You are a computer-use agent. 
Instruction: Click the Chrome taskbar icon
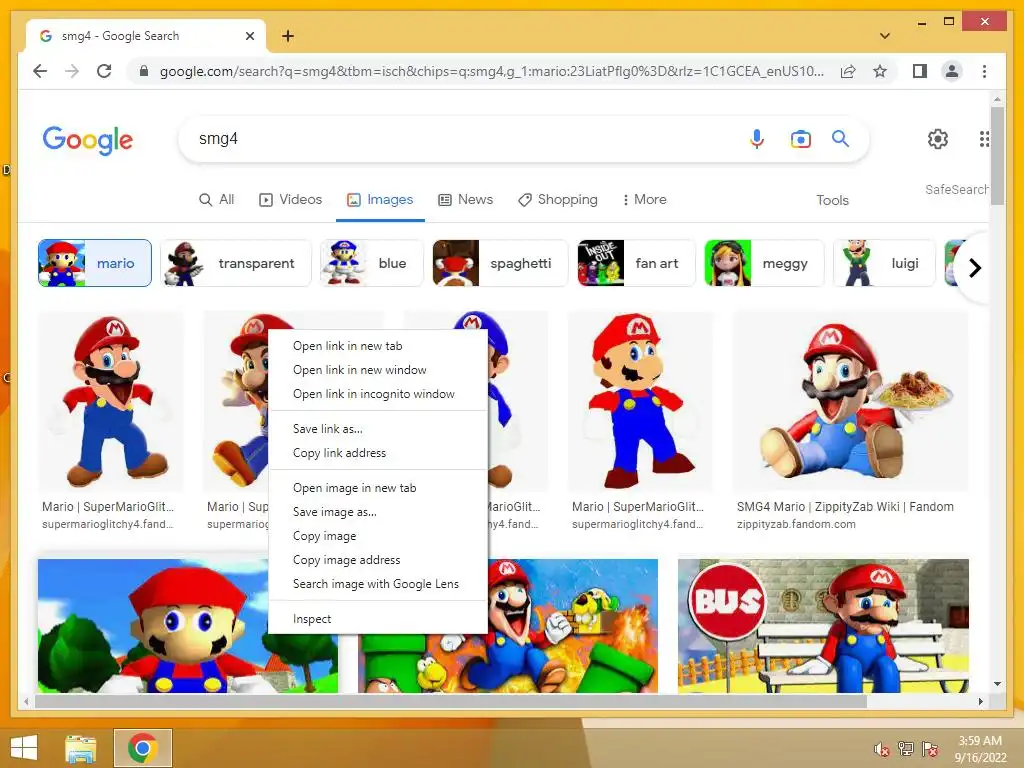click(142, 748)
